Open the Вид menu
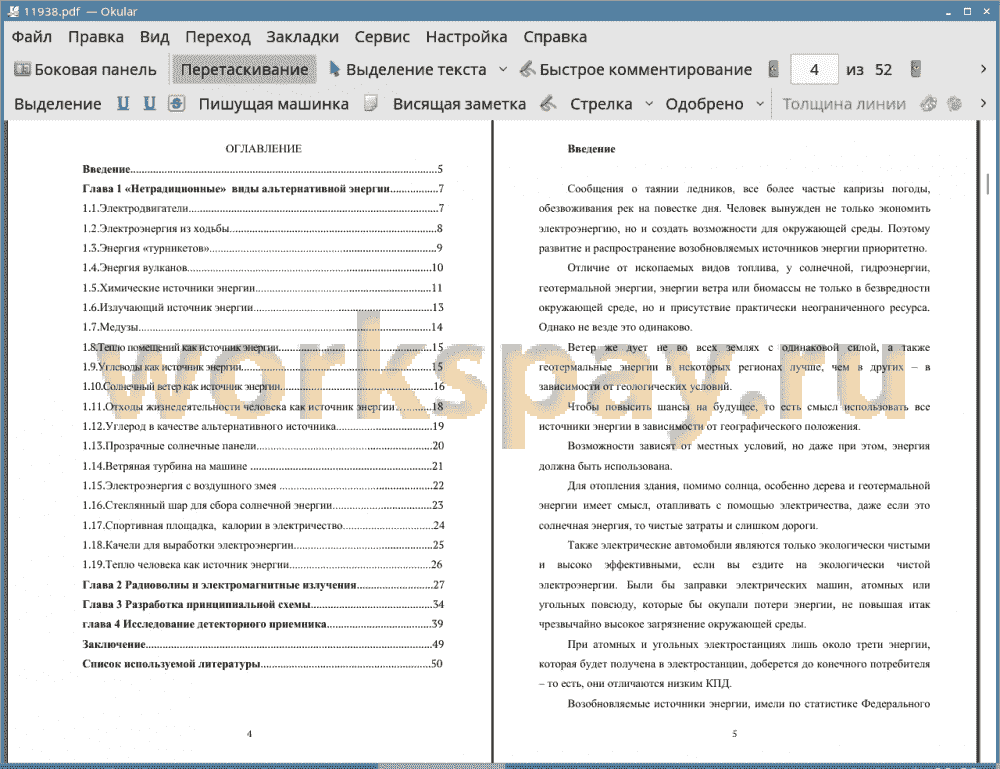The height and width of the screenshot is (769, 1000). click(x=154, y=37)
